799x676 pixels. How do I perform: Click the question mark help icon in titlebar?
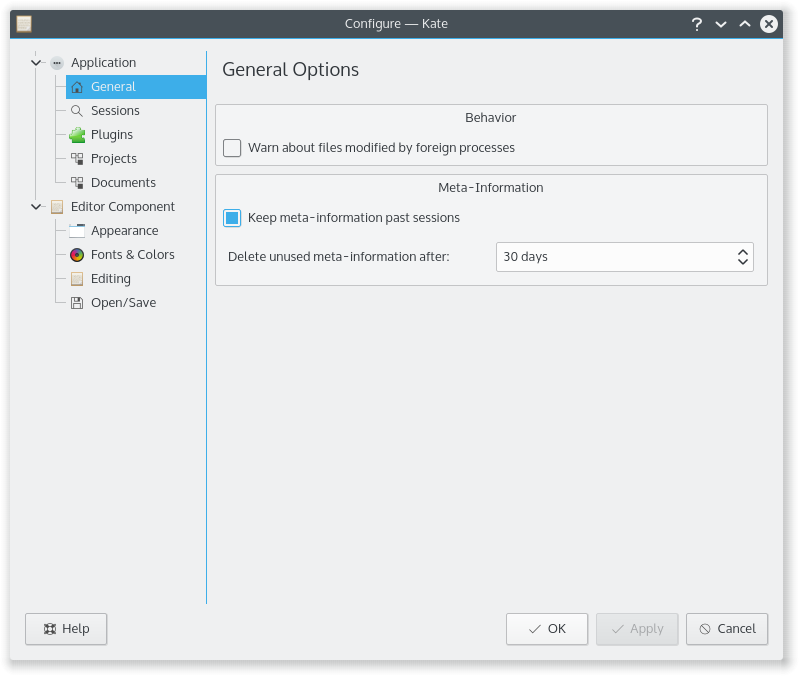click(x=697, y=24)
